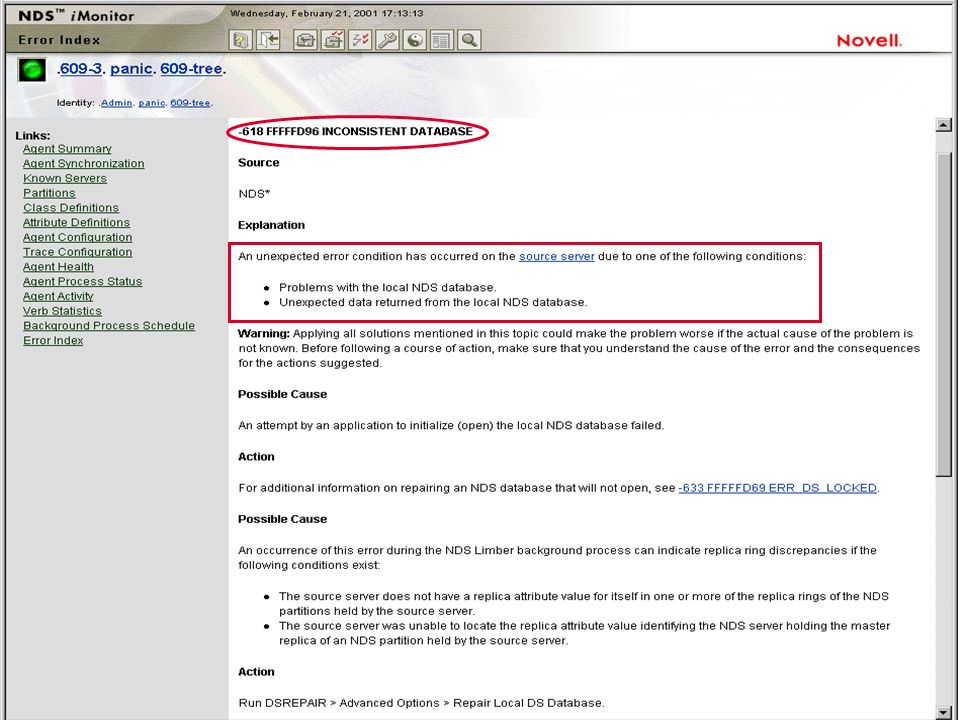Follow the source server hyperlink
The height and width of the screenshot is (720, 960).
[557, 257]
